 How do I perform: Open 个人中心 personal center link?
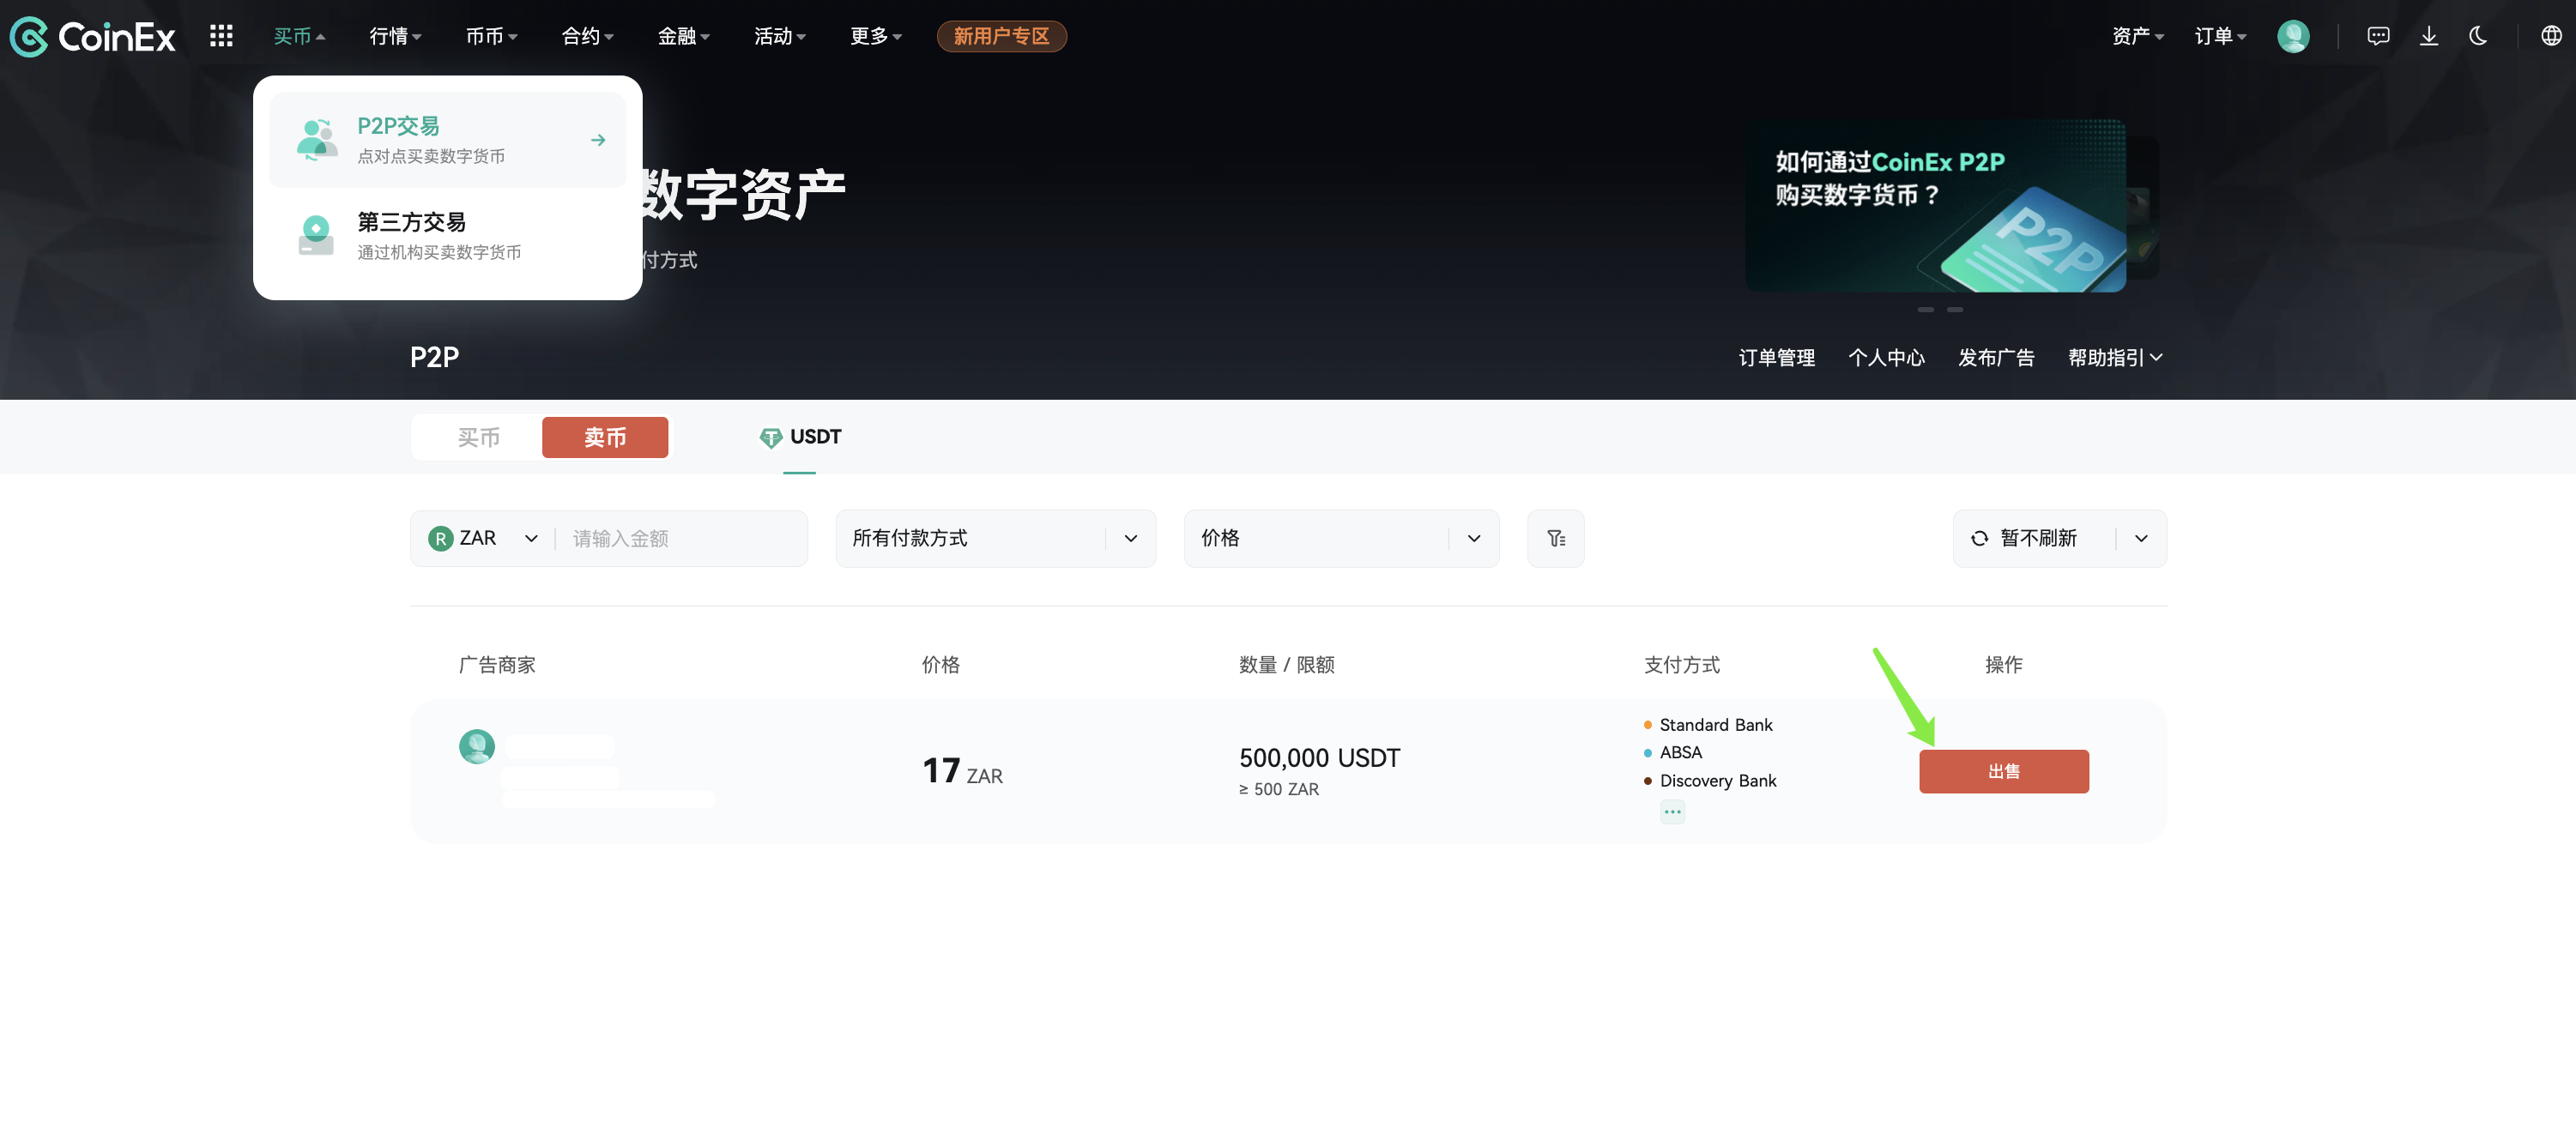click(1886, 357)
